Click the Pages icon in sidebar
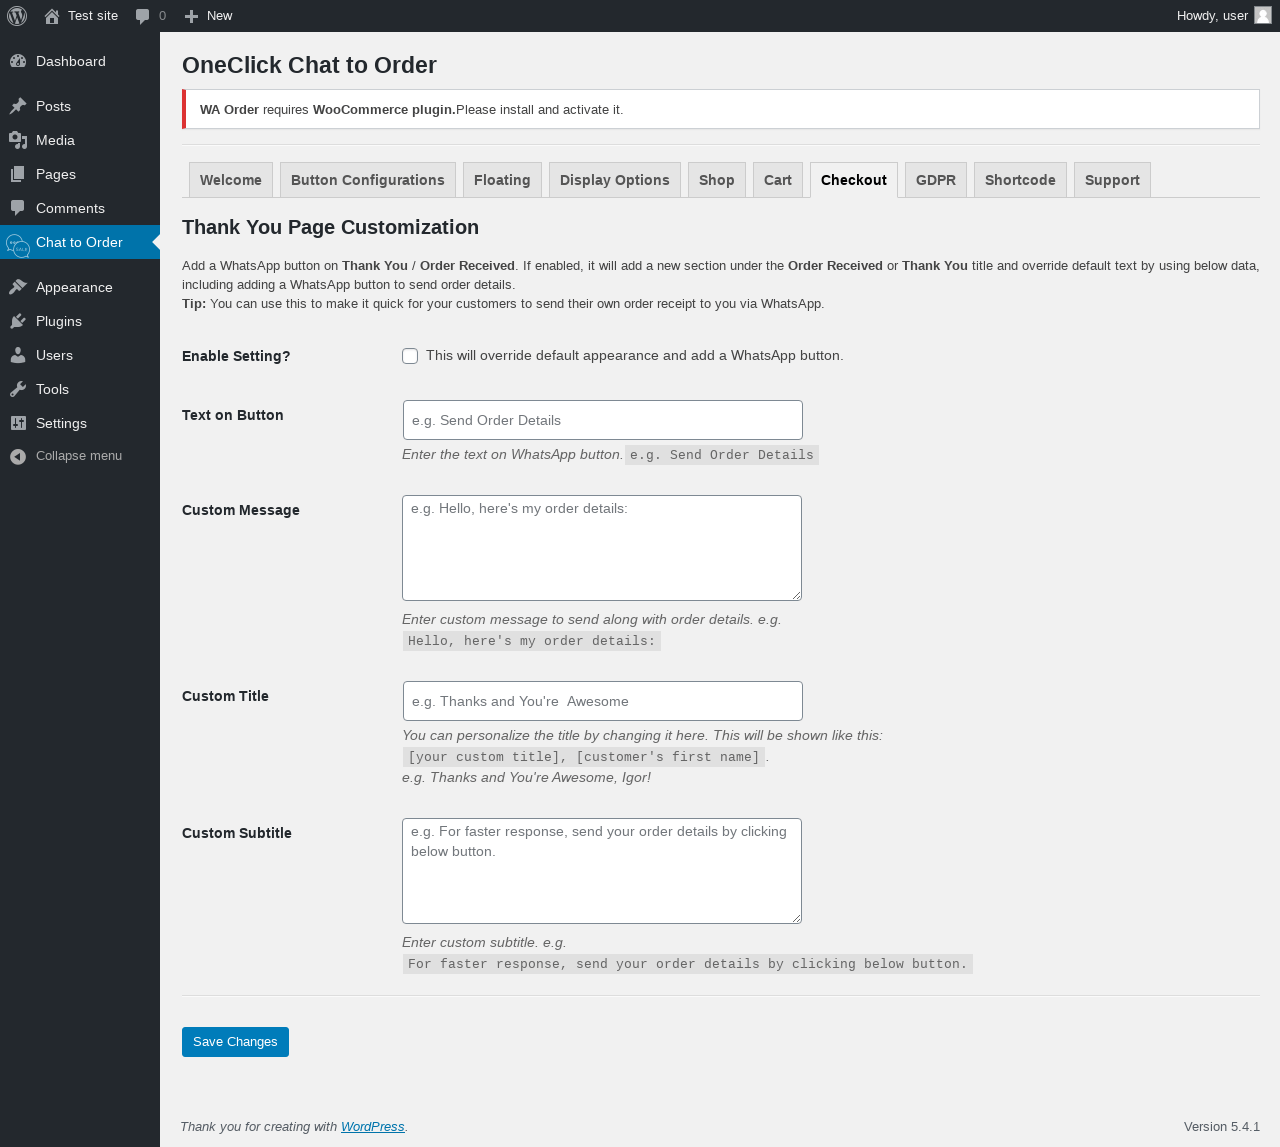Screen dimensions: 1280x1147 18,174
